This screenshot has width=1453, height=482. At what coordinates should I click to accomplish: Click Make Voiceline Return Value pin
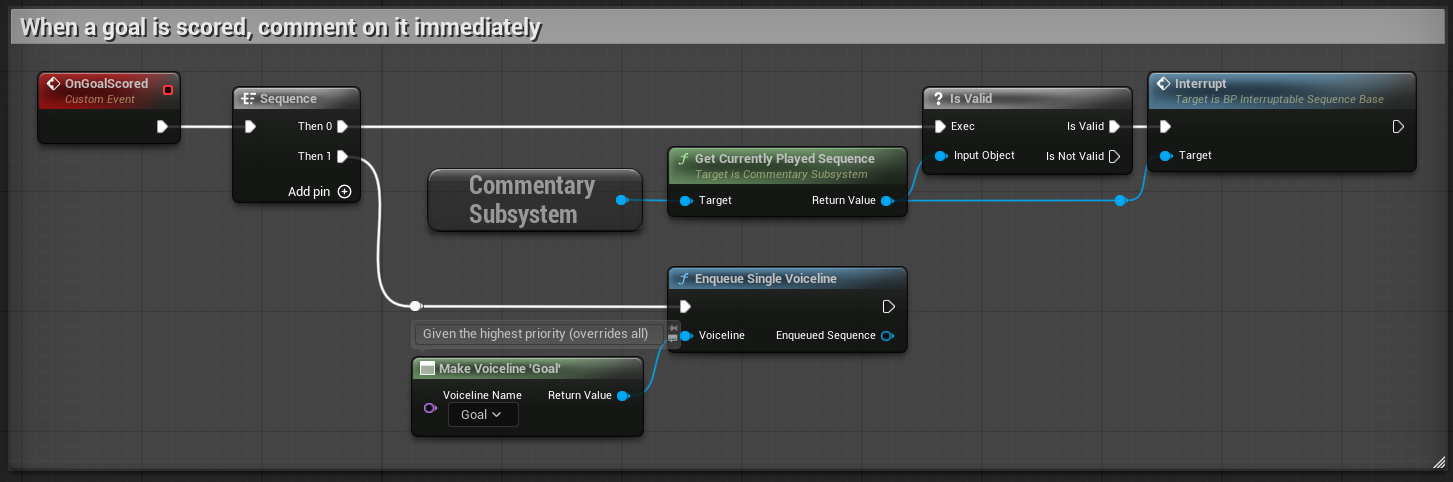click(x=623, y=396)
